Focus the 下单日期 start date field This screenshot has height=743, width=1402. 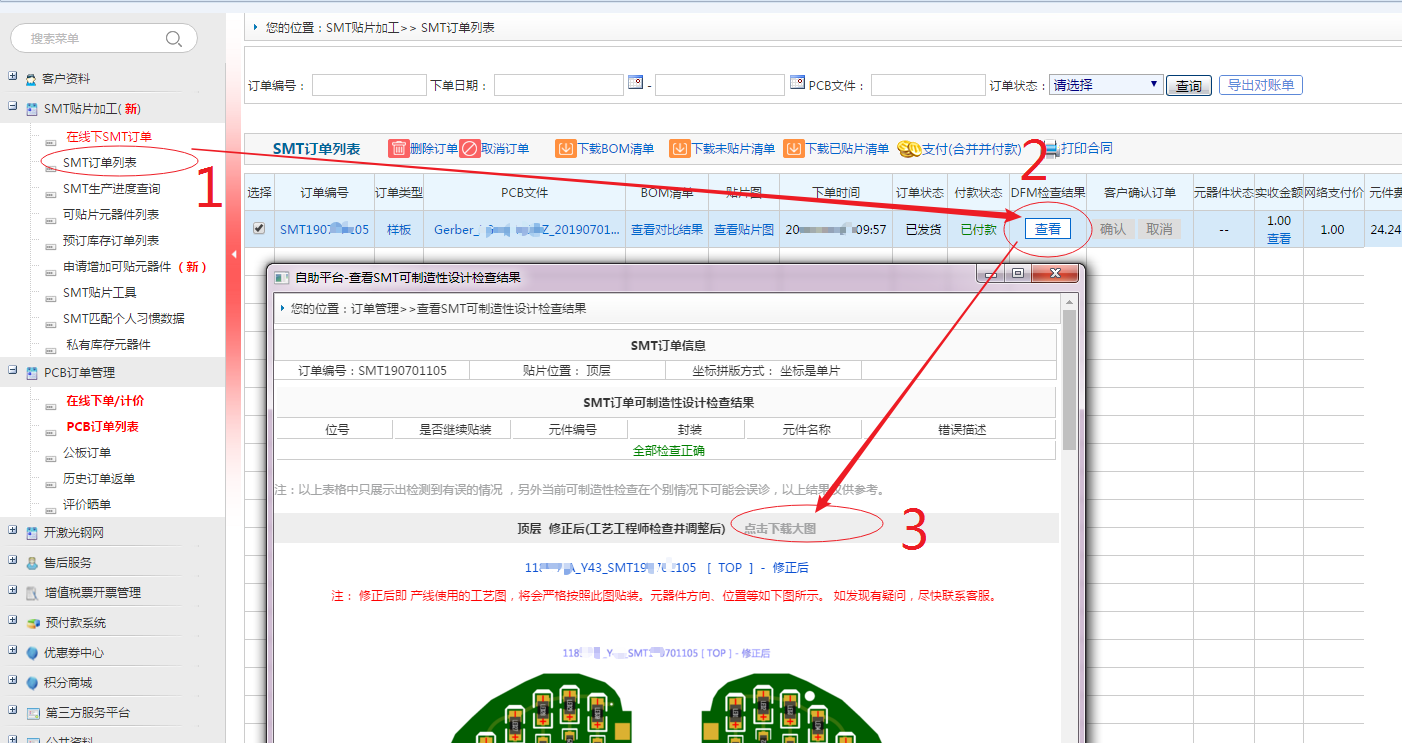pos(559,85)
